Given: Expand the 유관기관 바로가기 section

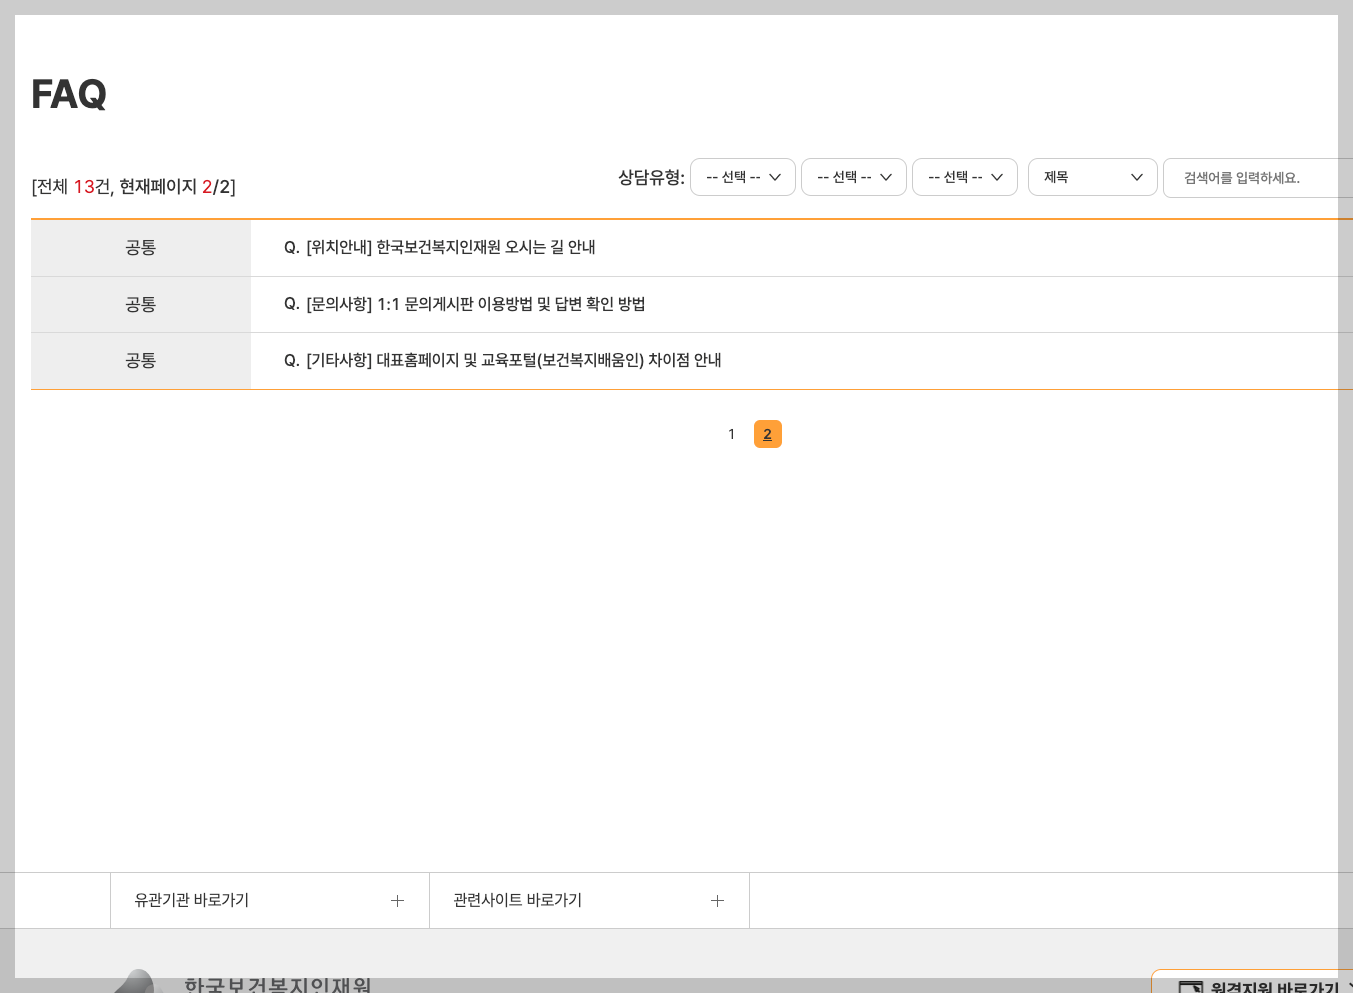Looking at the screenshot, I should tap(269, 900).
